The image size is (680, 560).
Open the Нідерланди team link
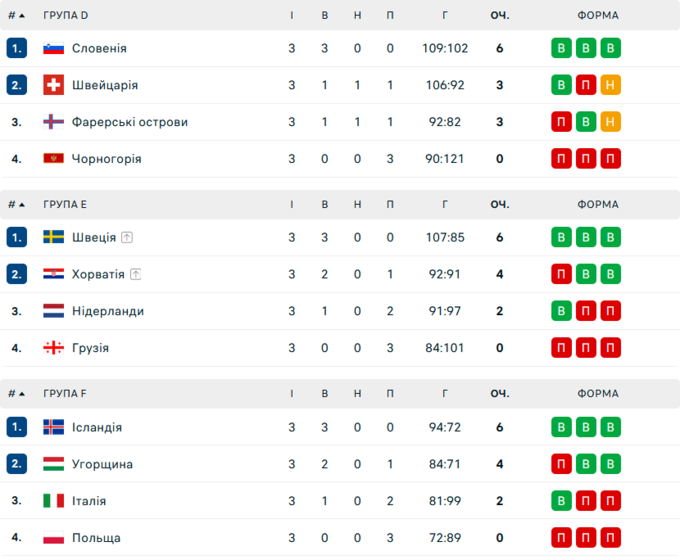point(107,311)
